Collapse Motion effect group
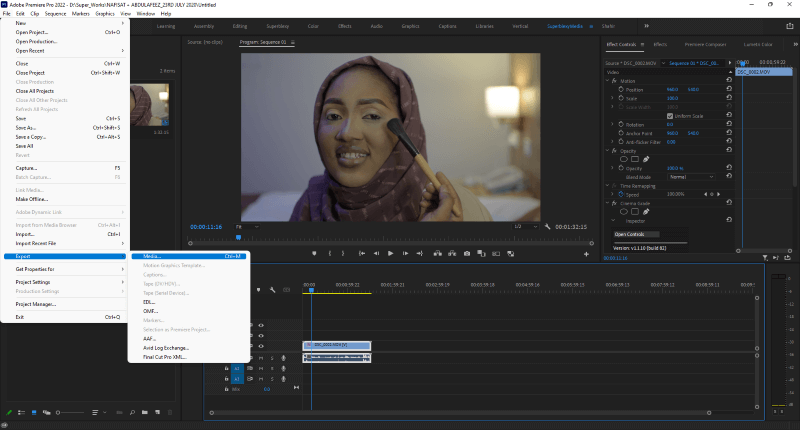Image resolution: width=800 pixels, height=430 pixels. [x=607, y=81]
